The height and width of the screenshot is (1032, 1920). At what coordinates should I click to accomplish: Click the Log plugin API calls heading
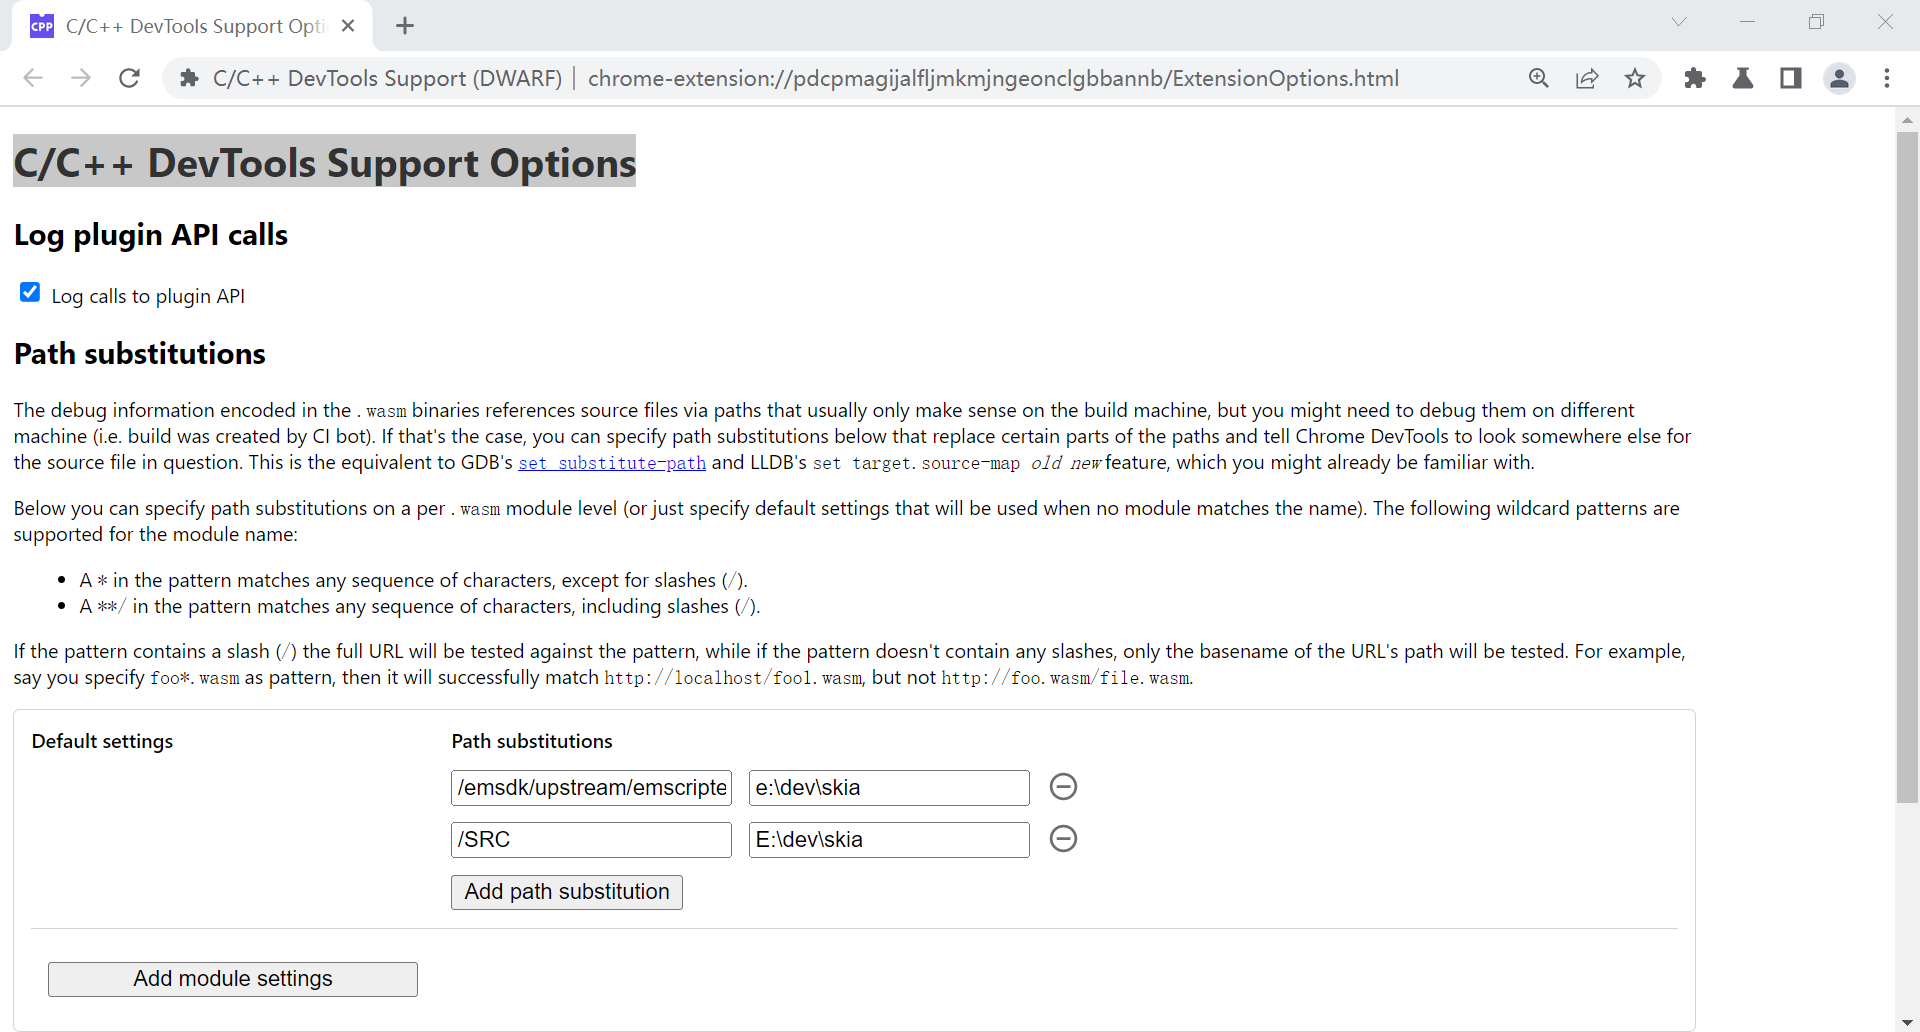[151, 235]
